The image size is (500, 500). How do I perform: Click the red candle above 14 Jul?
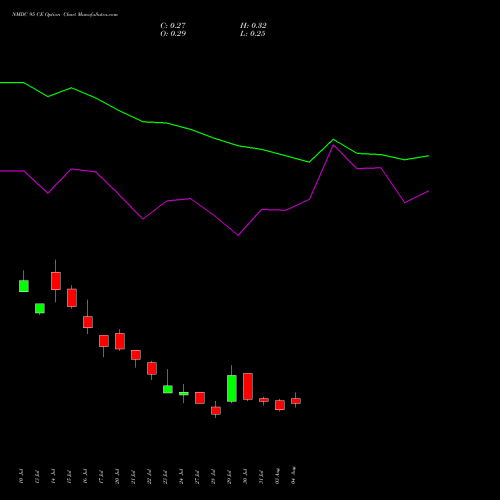(x=56, y=281)
